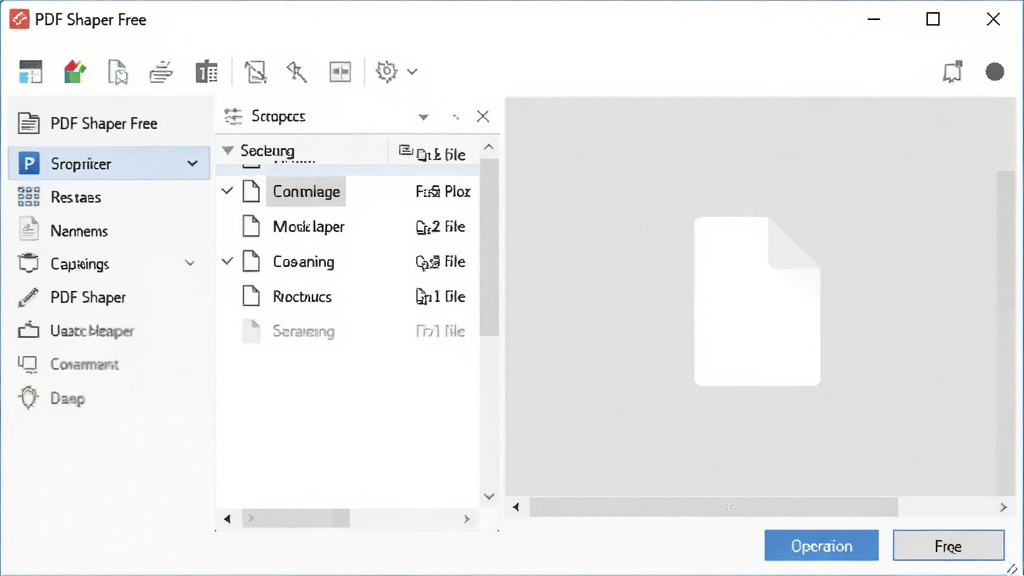Select the greyed Seraneing row
1024x576 pixels.
(x=348, y=331)
